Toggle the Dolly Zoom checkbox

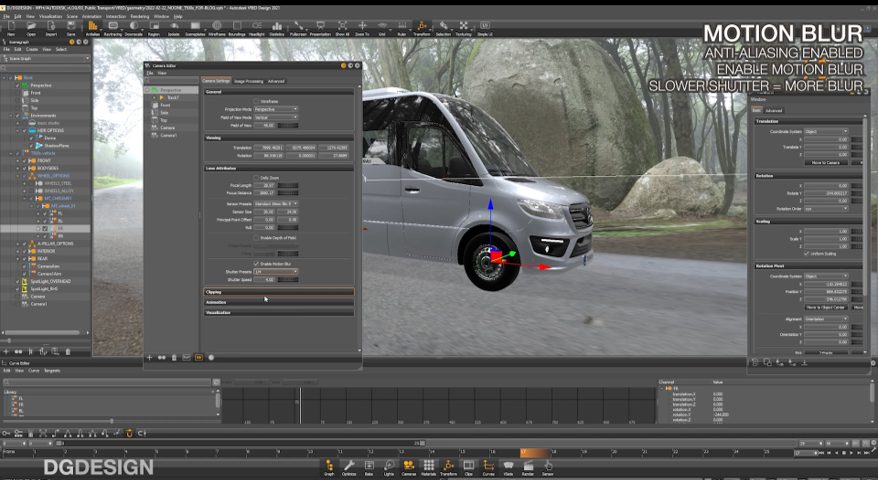point(256,177)
